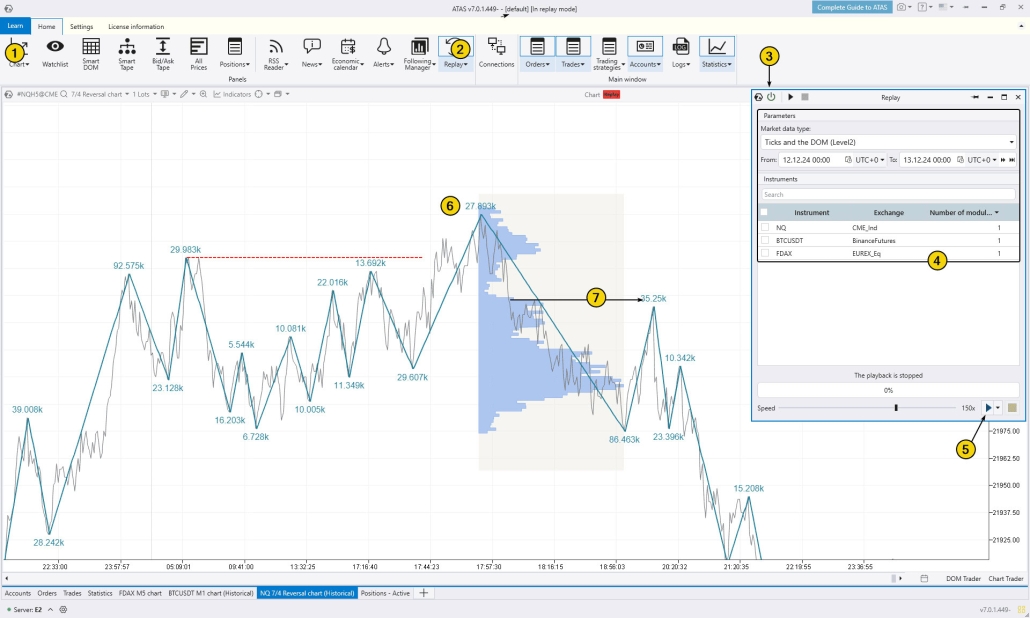Open the Bid/Ask Tape panel
1030x618 pixels.
[163, 52]
